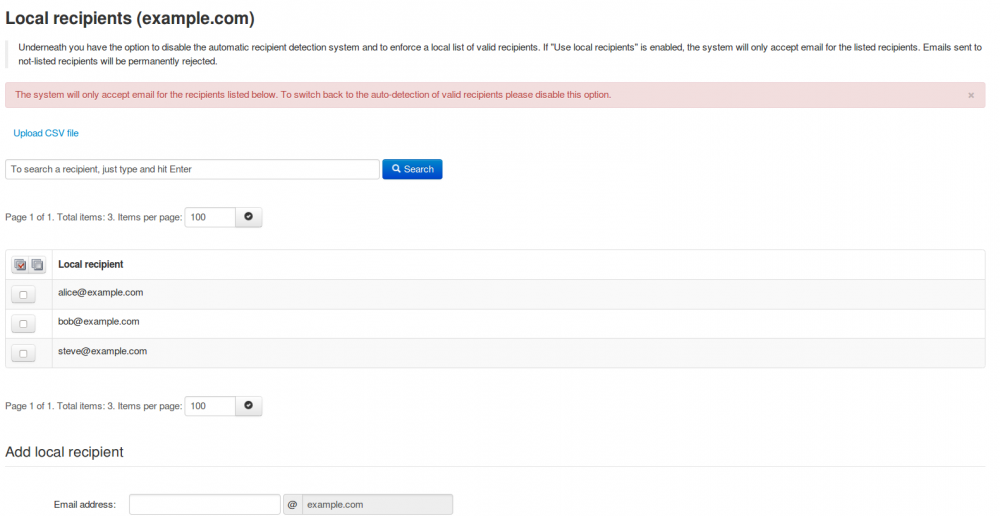Check the steve@example.com row checkbox

tap(23, 353)
